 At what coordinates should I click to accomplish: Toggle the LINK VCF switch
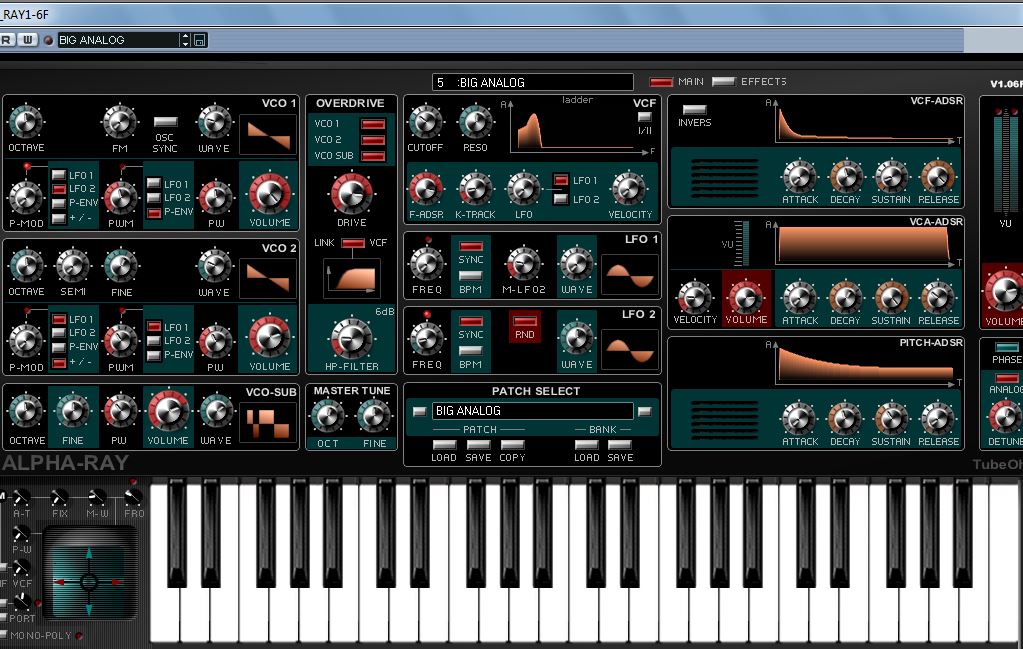[x=353, y=243]
